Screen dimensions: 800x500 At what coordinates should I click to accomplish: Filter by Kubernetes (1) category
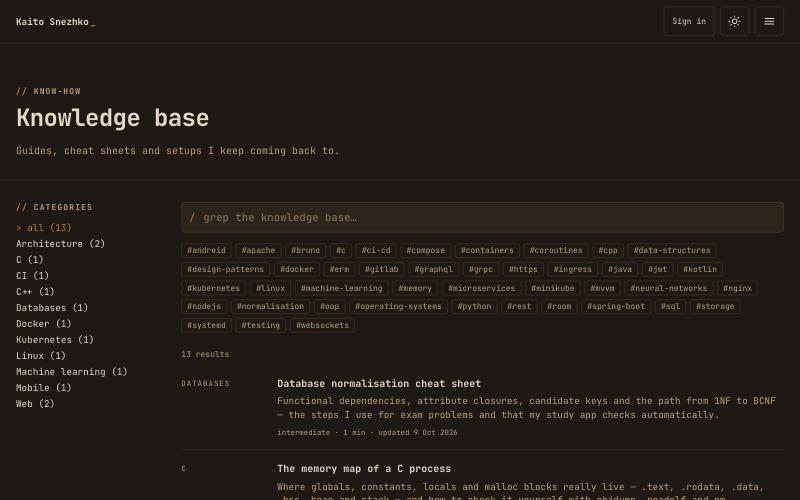pos(55,340)
